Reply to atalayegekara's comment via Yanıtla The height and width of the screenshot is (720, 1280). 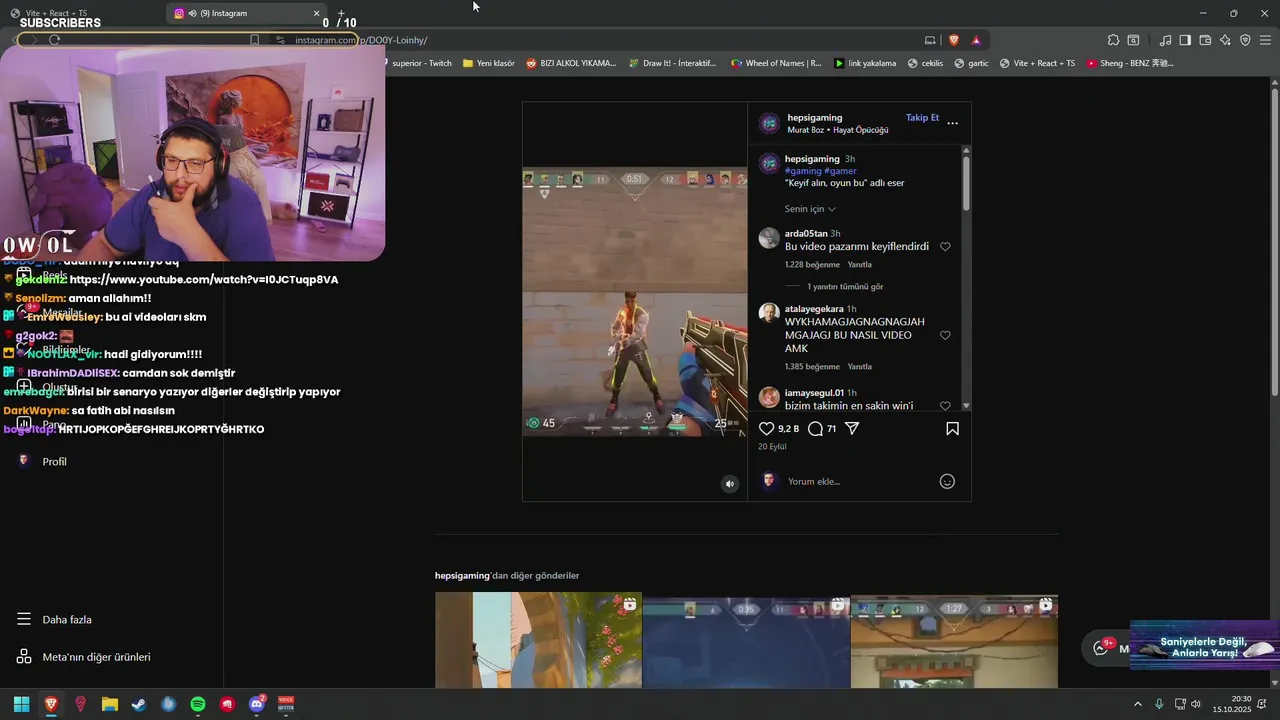[x=860, y=367]
